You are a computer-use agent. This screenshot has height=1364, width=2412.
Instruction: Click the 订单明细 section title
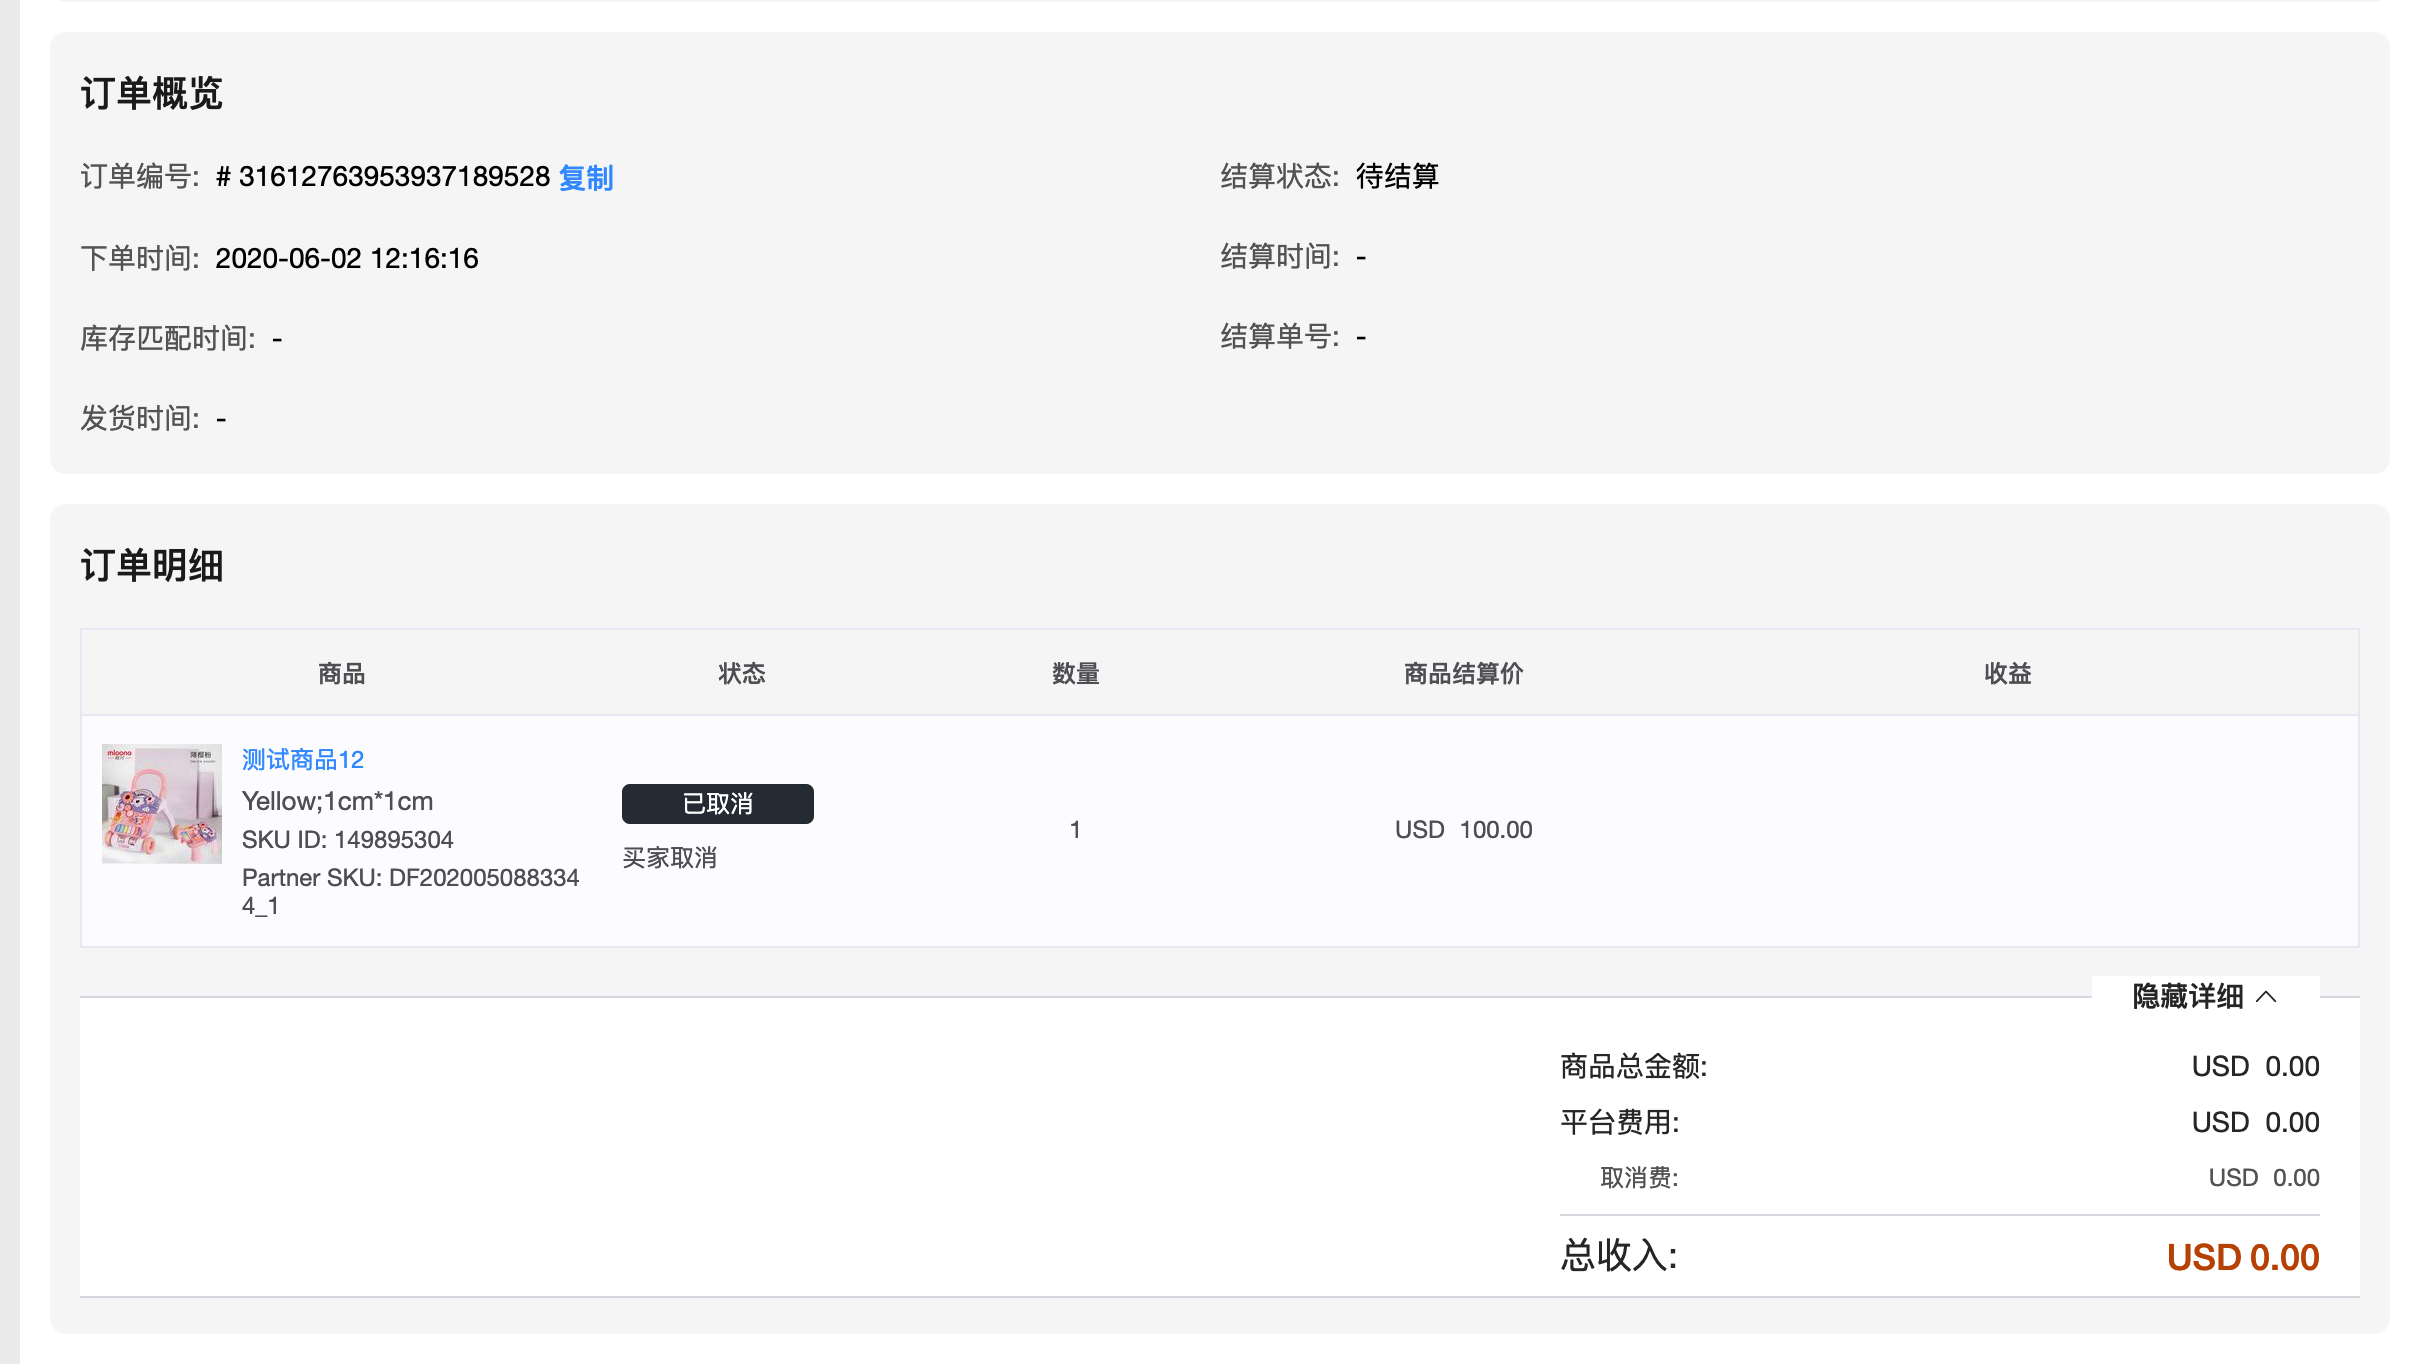click(152, 565)
